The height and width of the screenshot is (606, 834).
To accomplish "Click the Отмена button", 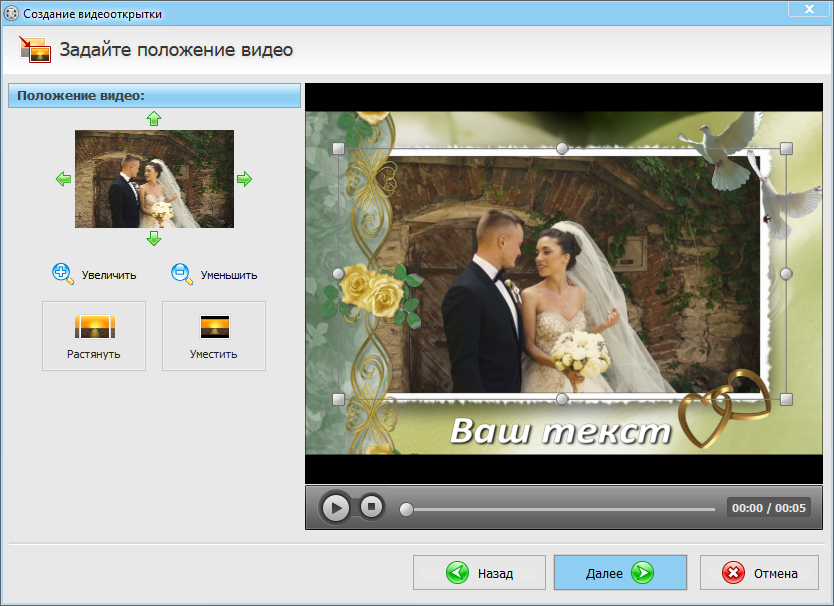I will tap(759, 572).
